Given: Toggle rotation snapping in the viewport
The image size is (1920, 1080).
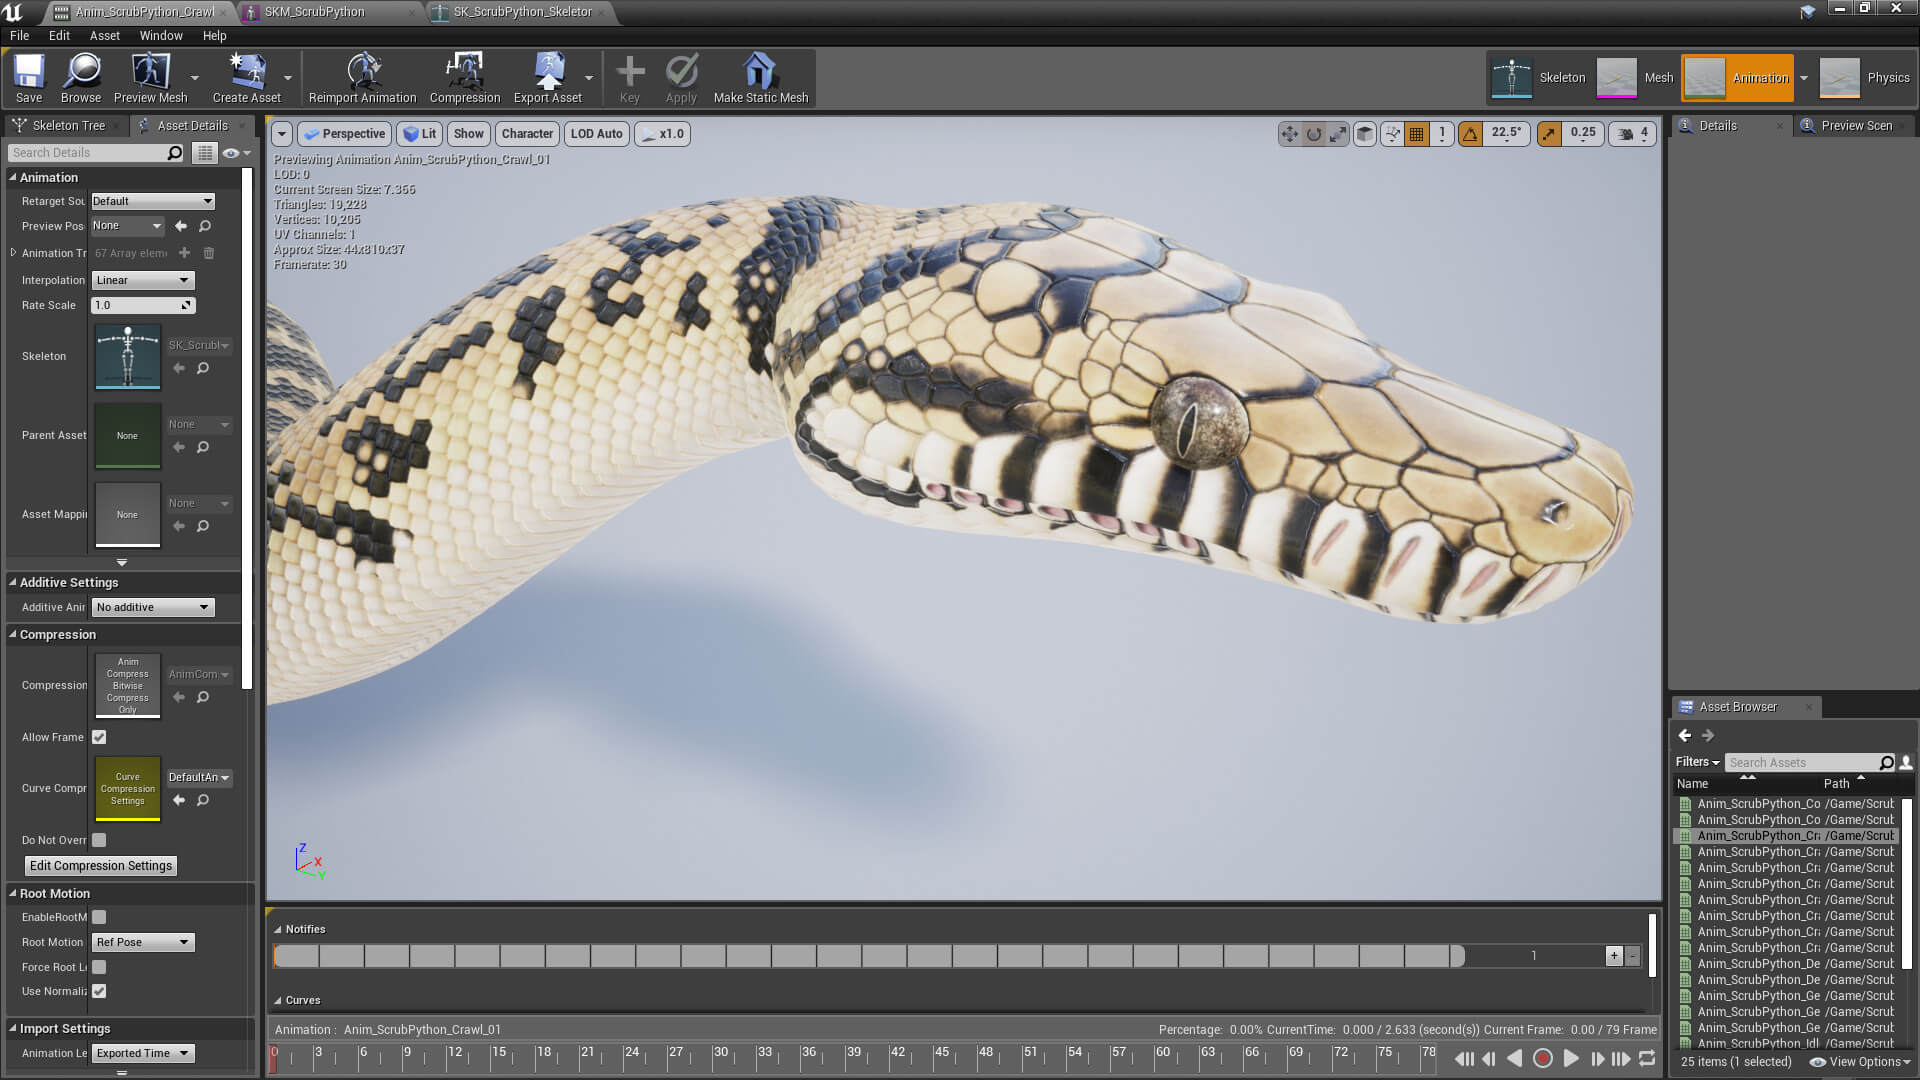Looking at the screenshot, I should [1471, 134].
